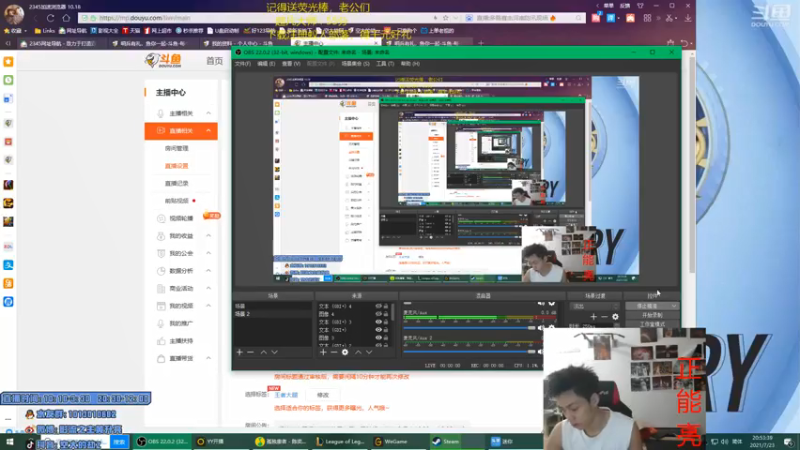Collapse the 直播相关 section in the sidebar
This screenshot has width=800, height=450.
coord(209,131)
